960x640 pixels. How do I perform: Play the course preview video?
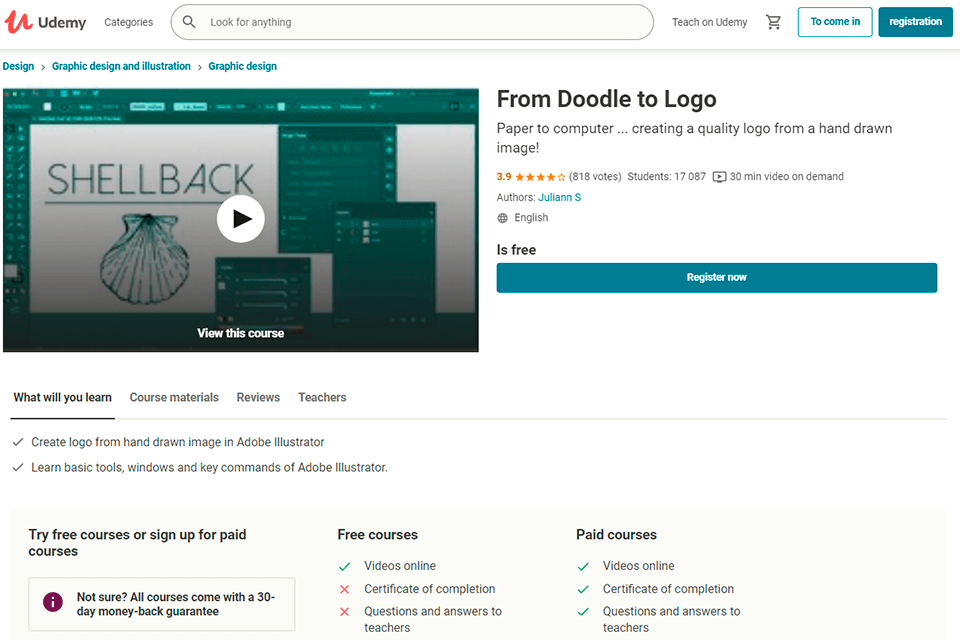(x=241, y=219)
